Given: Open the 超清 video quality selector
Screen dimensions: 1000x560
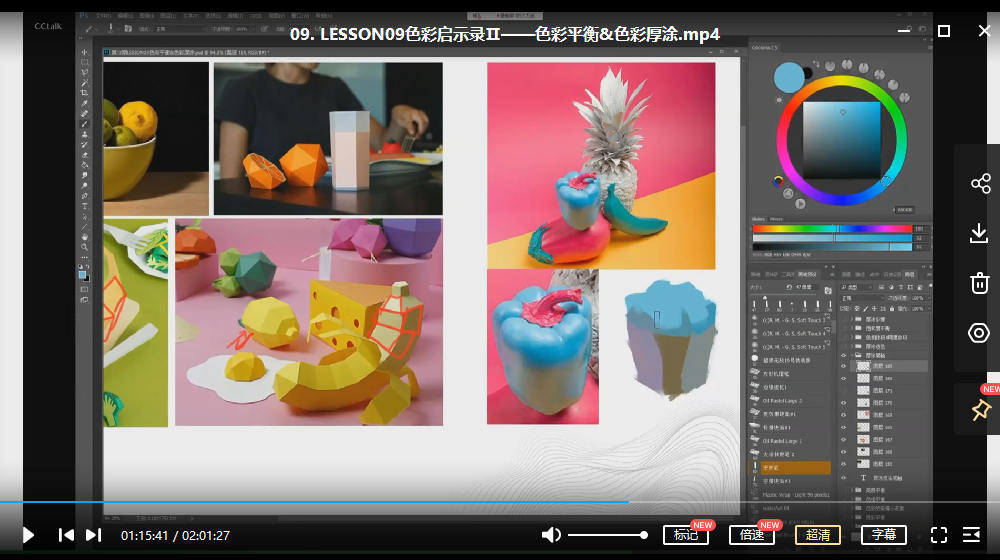Looking at the screenshot, I should tap(818, 535).
